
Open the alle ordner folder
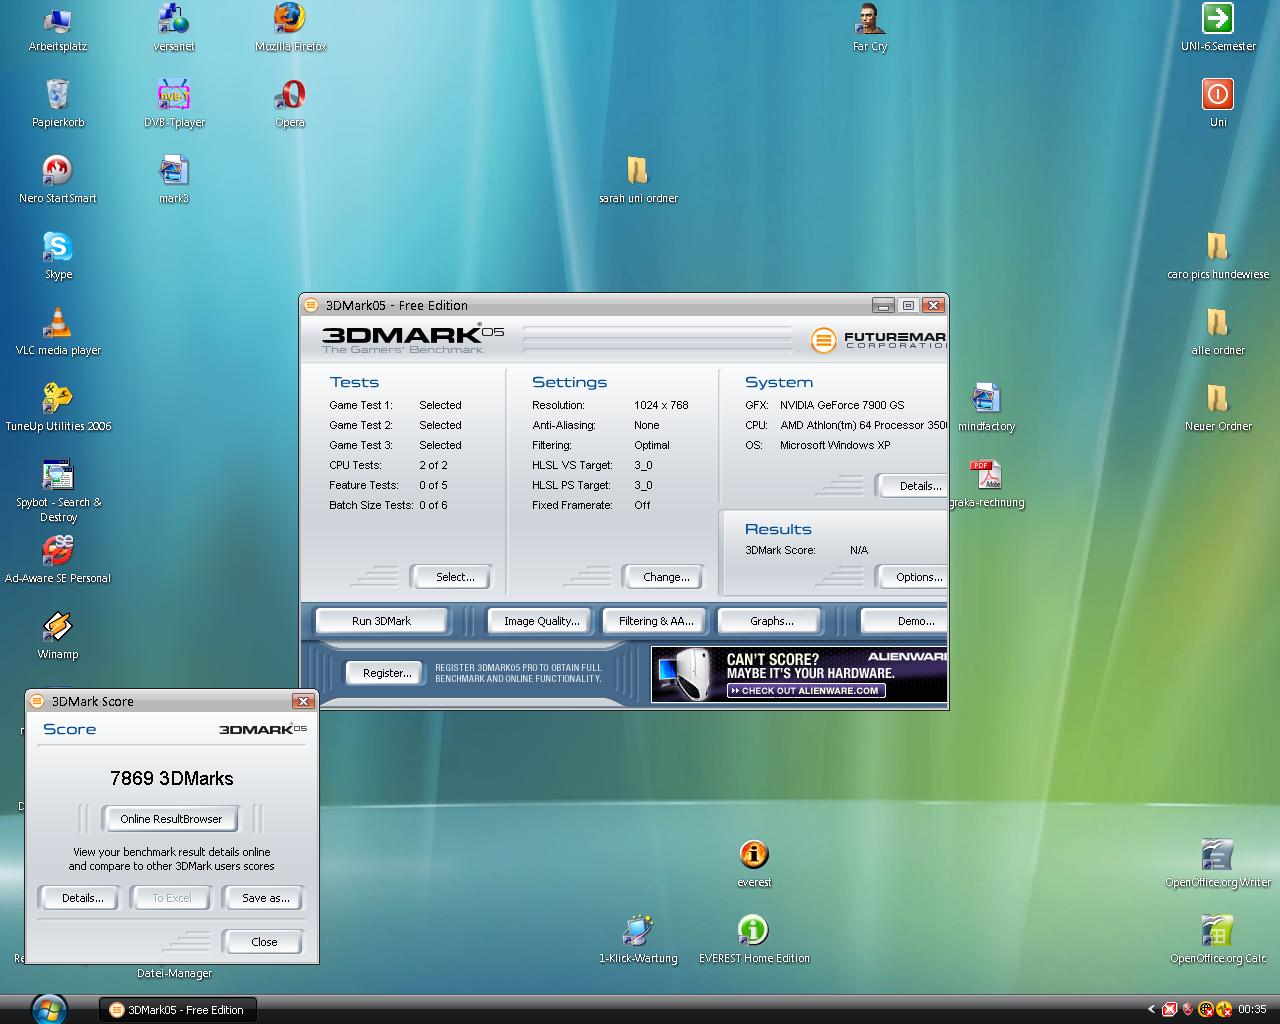point(1218,333)
